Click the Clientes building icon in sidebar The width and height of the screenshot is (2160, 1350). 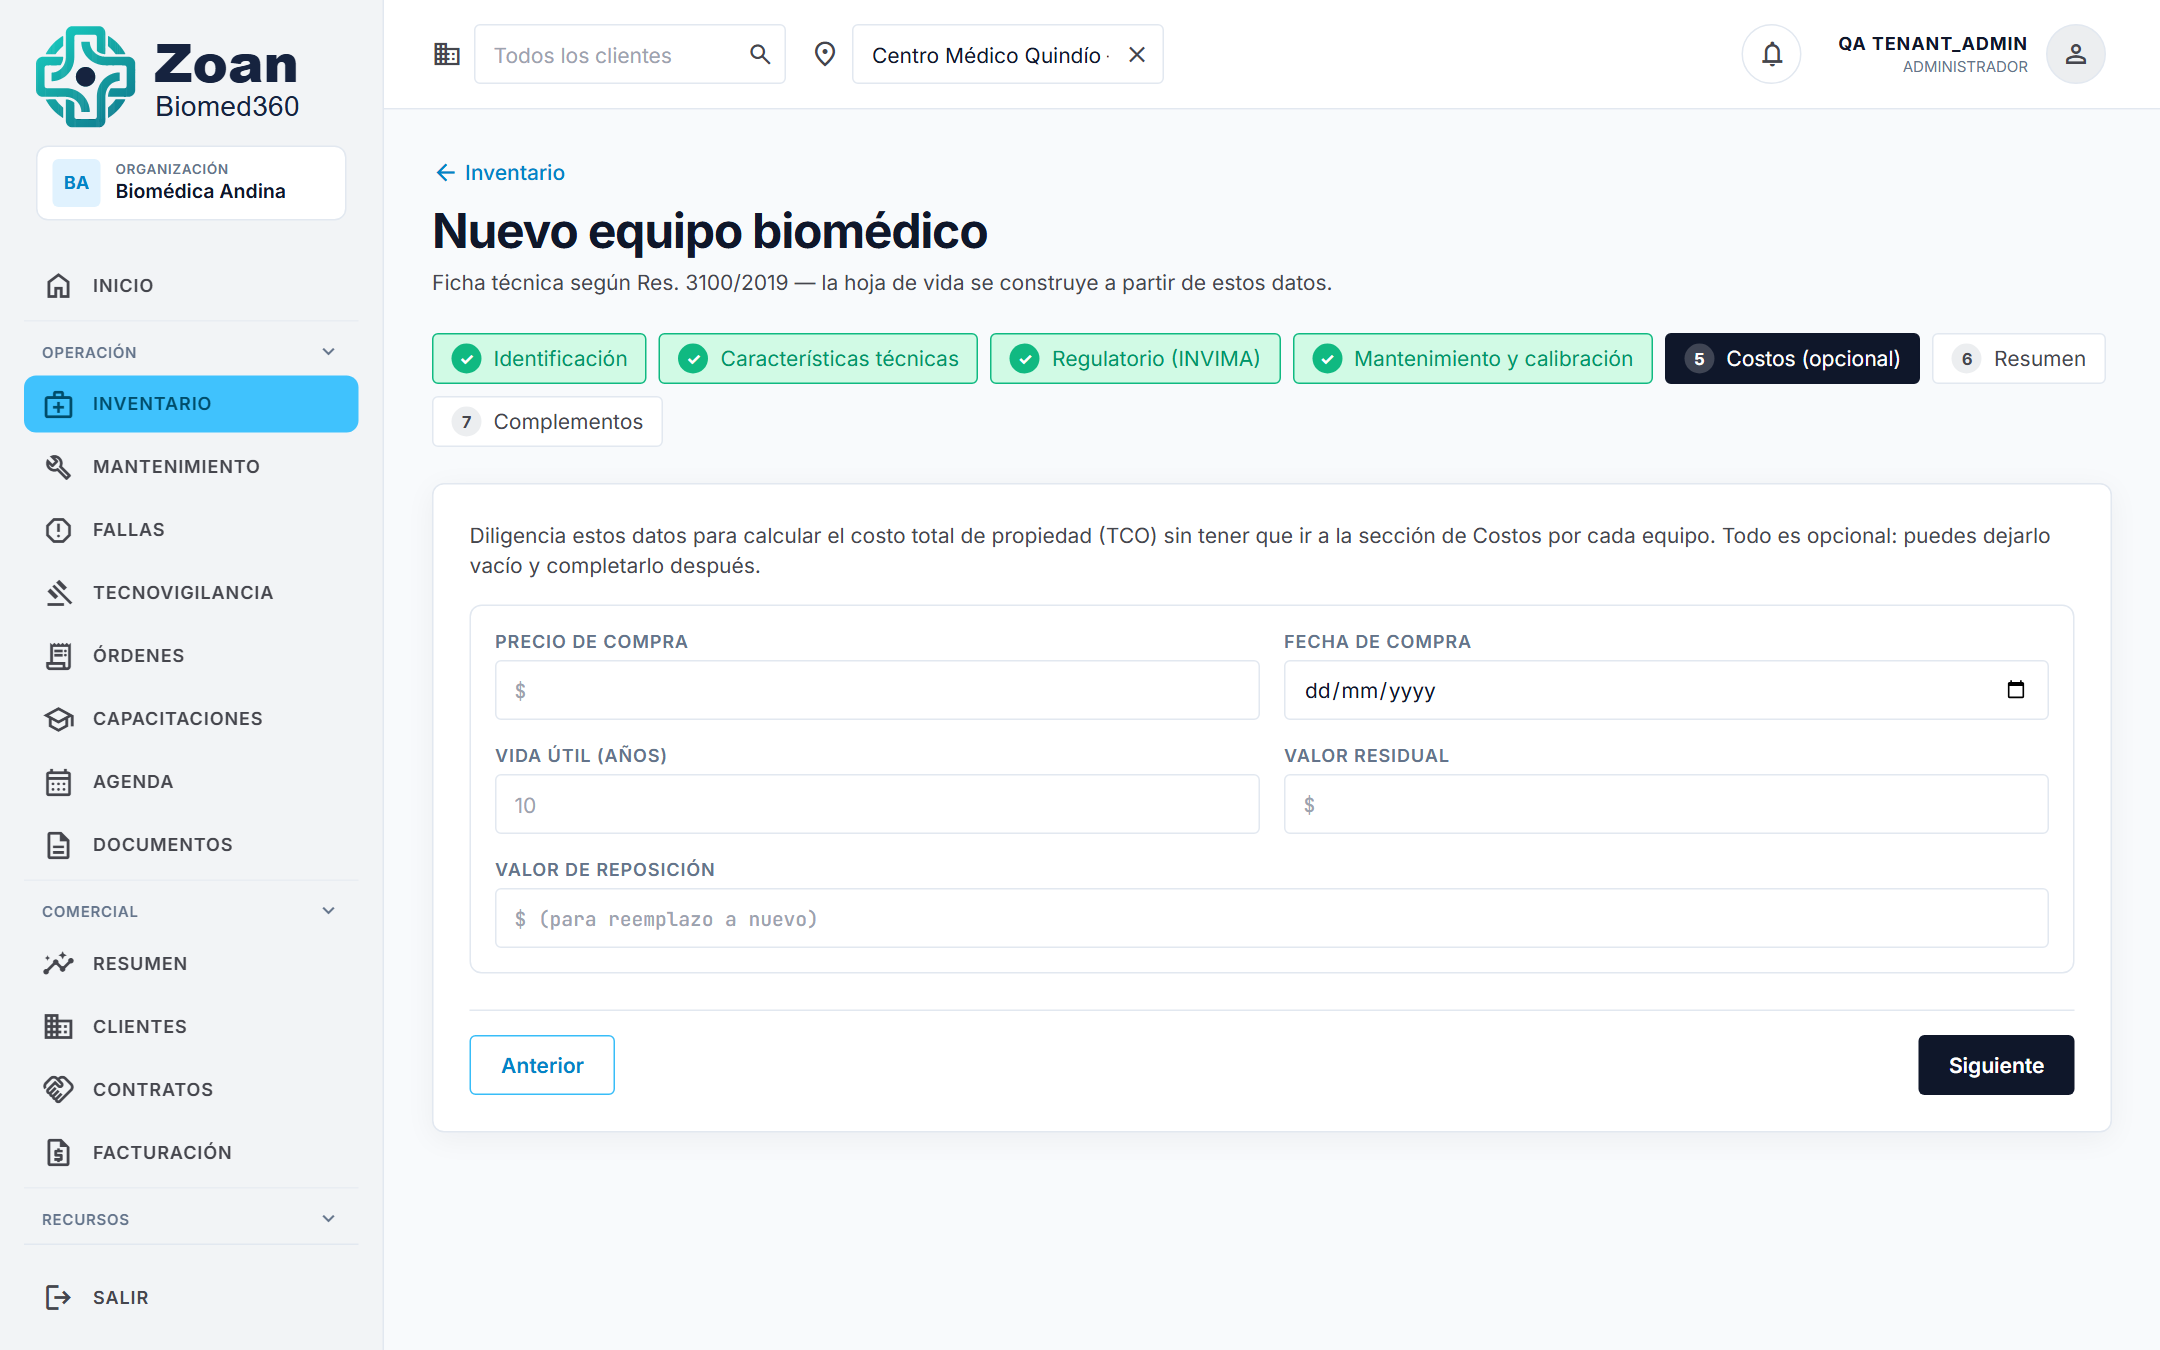click(x=59, y=1027)
